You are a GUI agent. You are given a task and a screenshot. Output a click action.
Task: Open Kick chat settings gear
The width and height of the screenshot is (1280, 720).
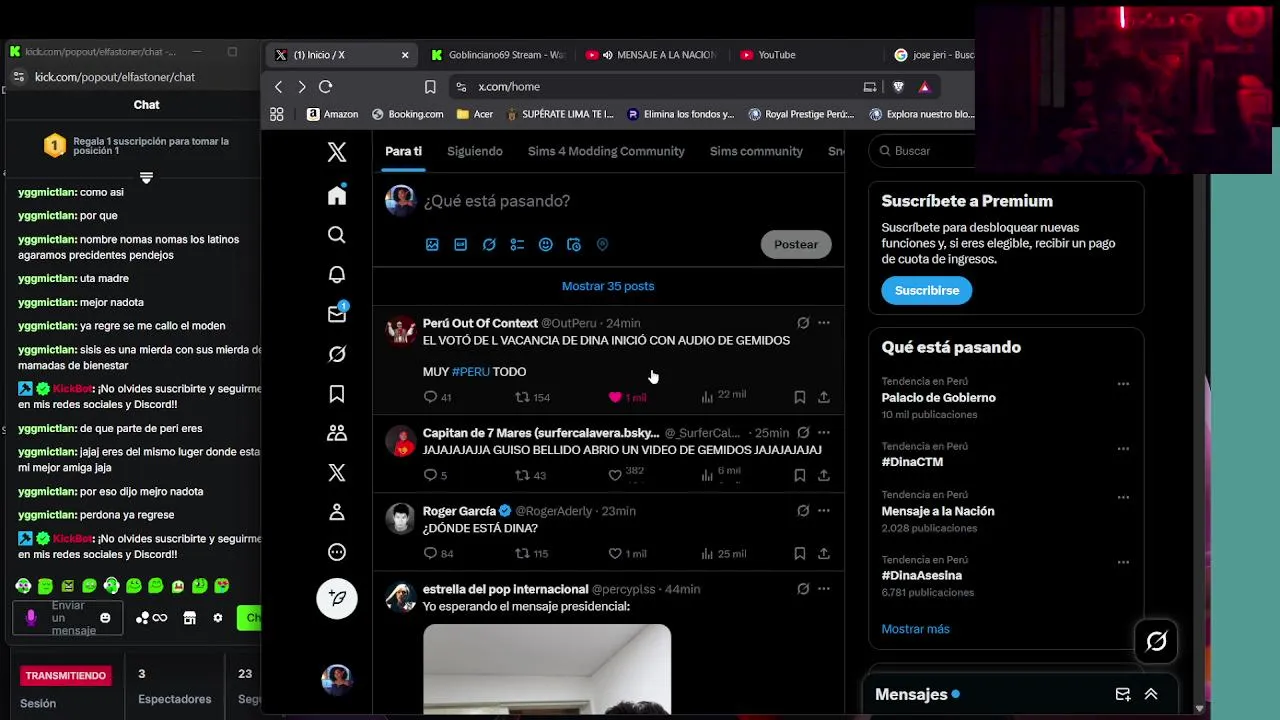coord(218,618)
